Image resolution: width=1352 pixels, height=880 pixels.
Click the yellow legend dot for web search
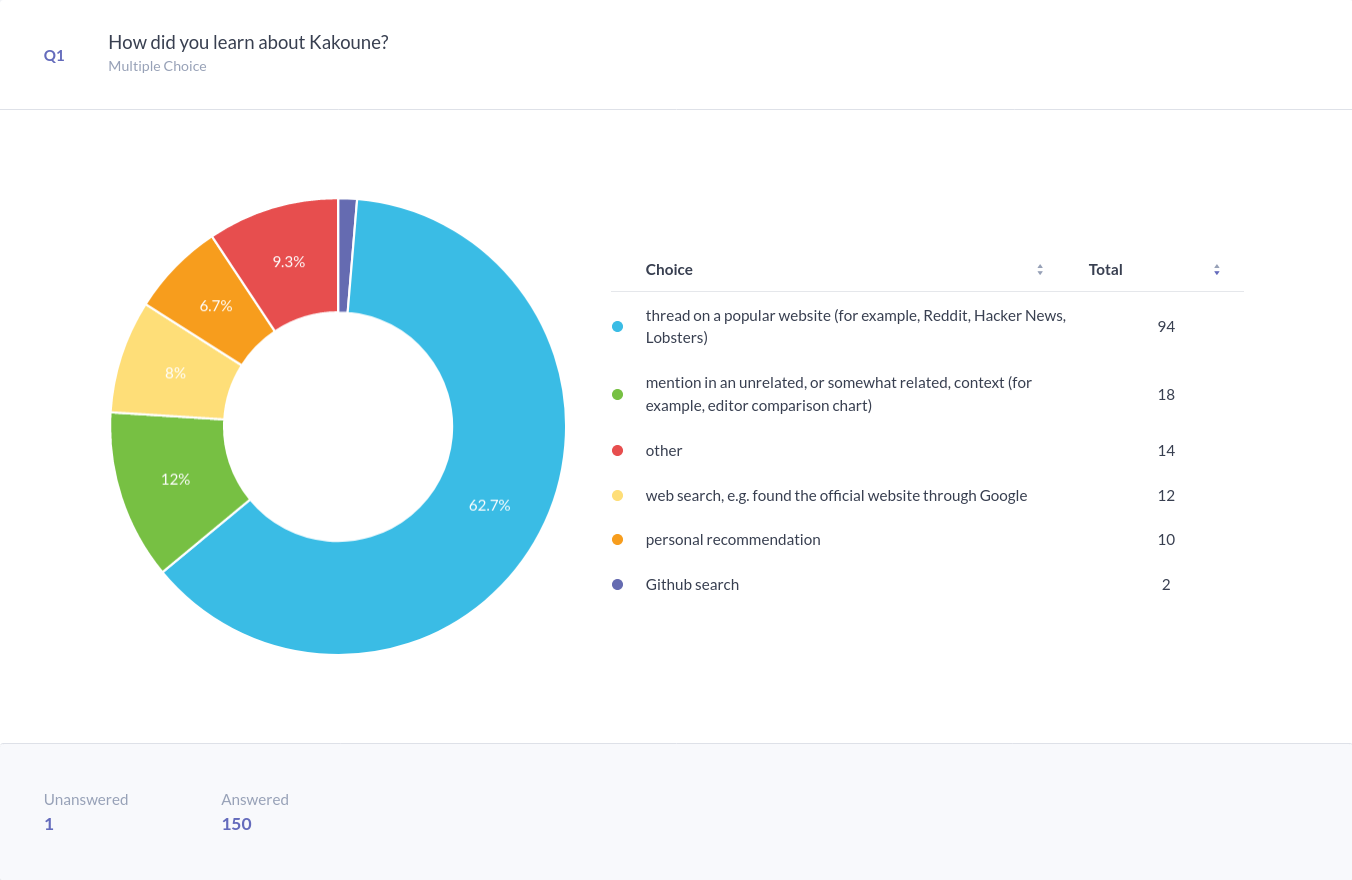click(618, 496)
